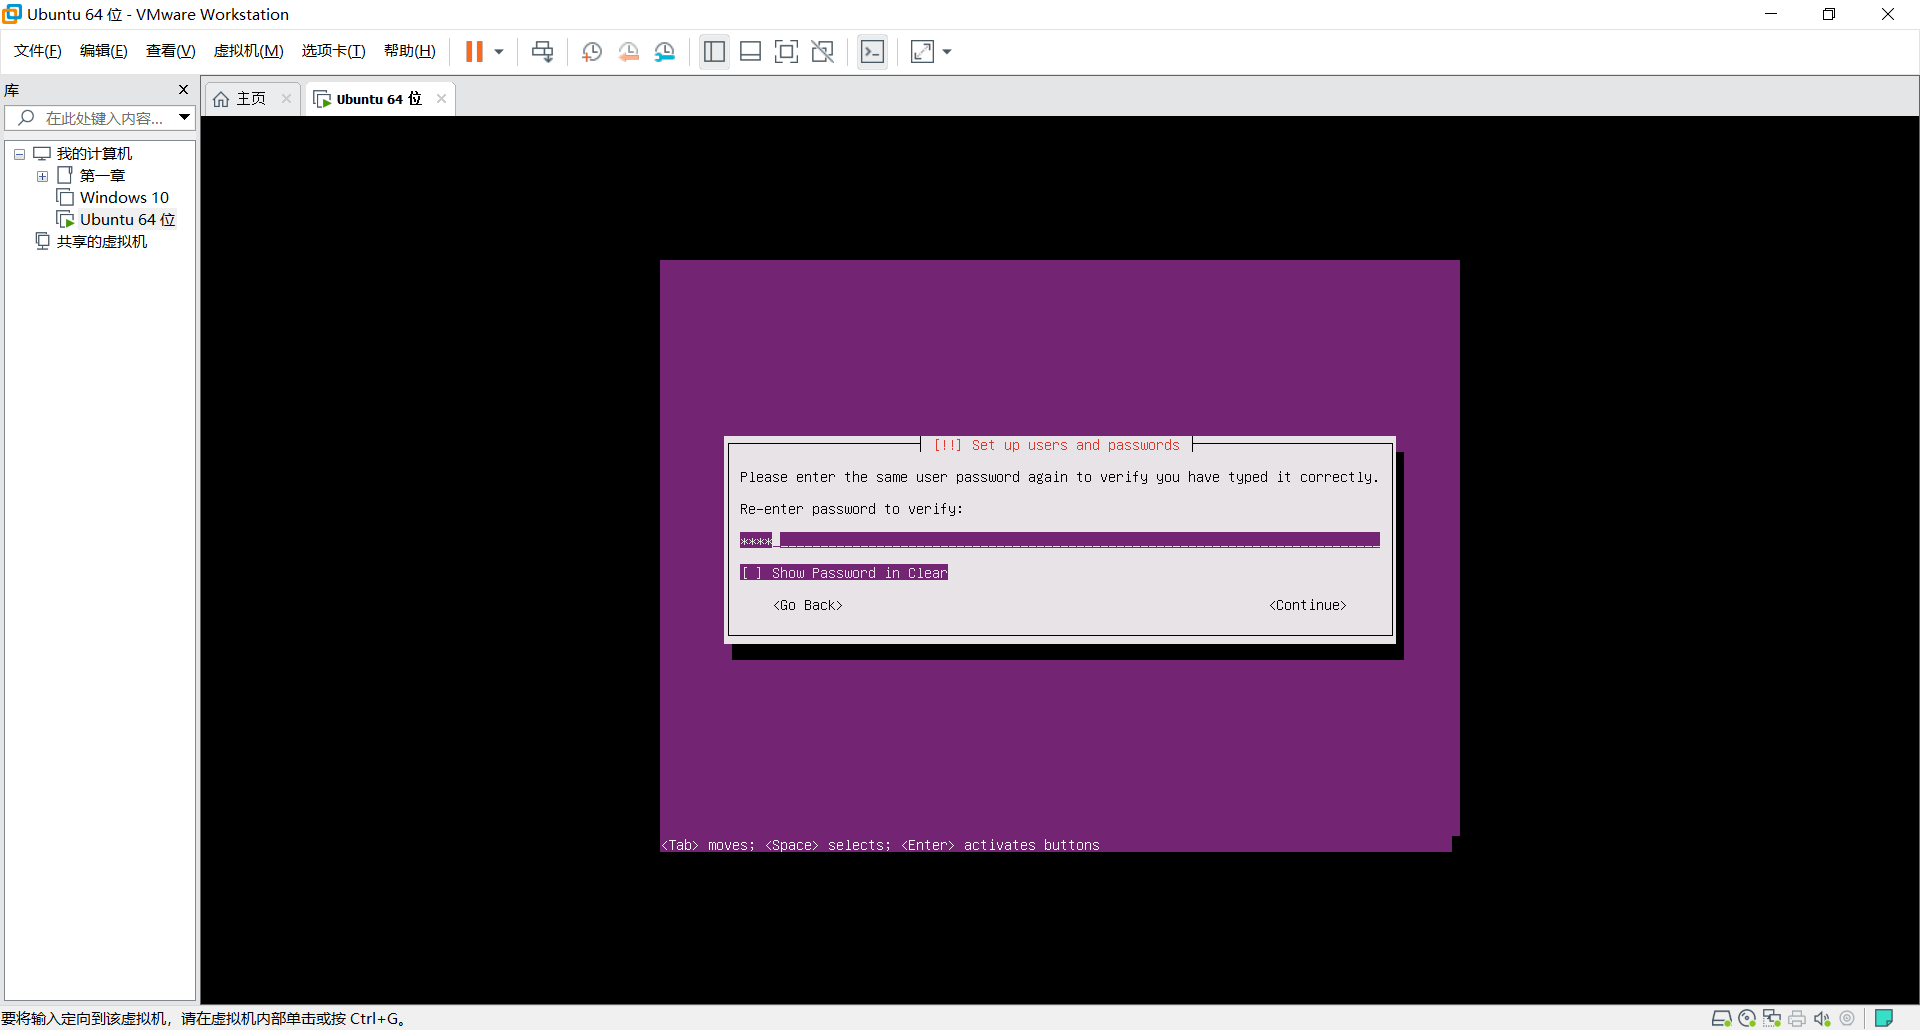The image size is (1920, 1030).
Task: Minimize the VMware Workstation window
Action: pos(1771,14)
